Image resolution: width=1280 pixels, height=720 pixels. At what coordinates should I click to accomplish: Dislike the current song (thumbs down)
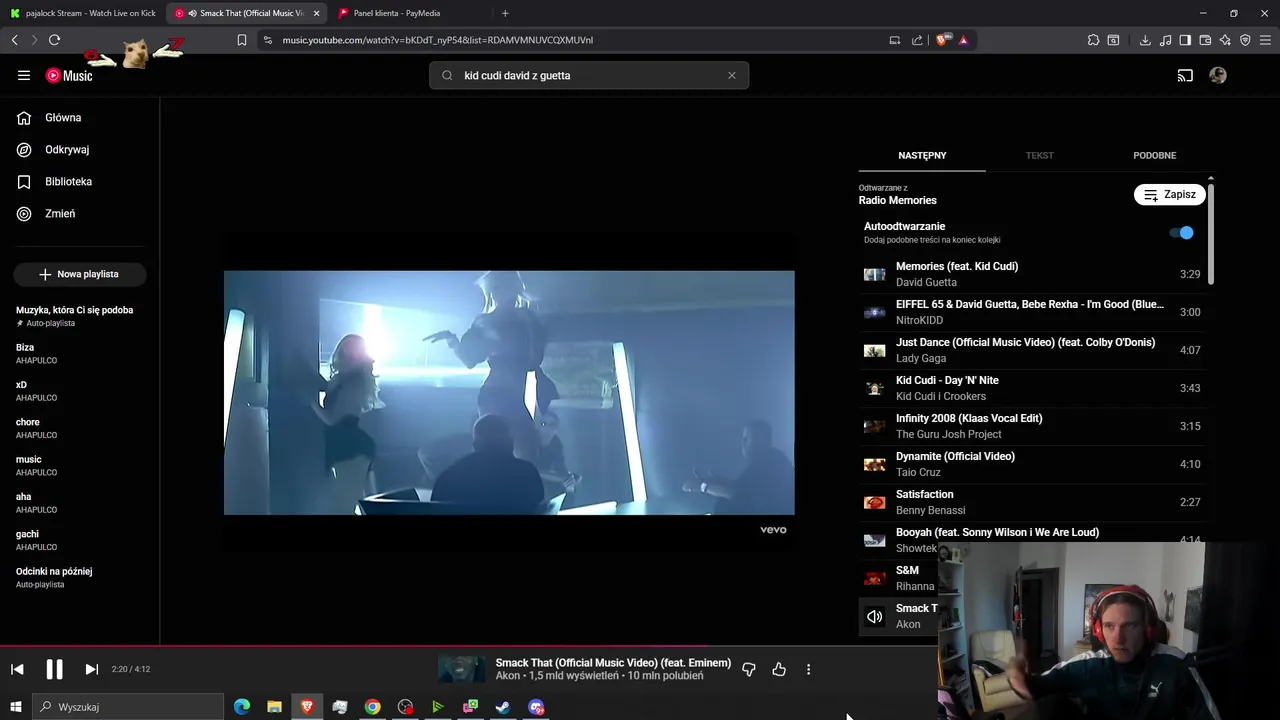pyautogui.click(x=749, y=669)
